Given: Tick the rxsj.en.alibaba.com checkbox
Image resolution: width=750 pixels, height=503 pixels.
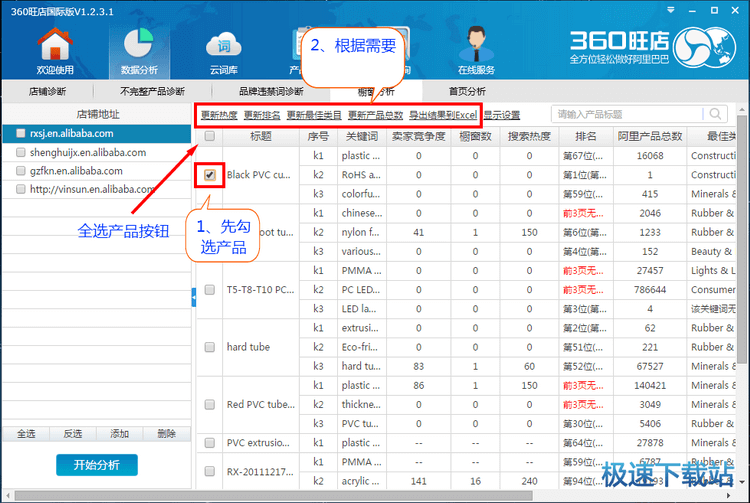Looking at the screenshot, I should pyautogui.click(x=21, y=133).
